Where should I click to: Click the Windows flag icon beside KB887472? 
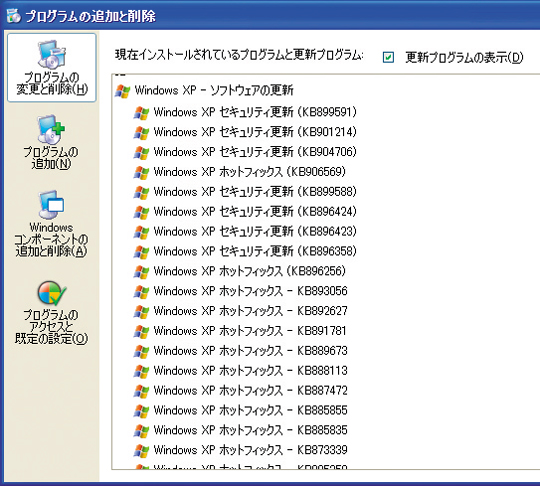click(x=141, y=391)
